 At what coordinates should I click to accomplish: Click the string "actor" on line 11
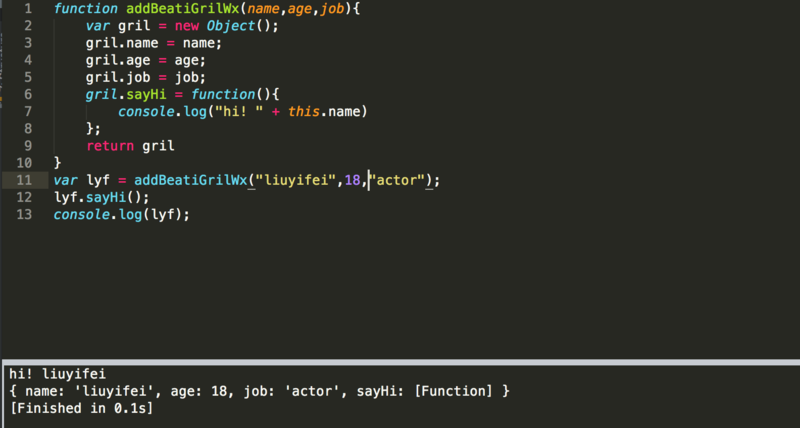pos(397,180)
